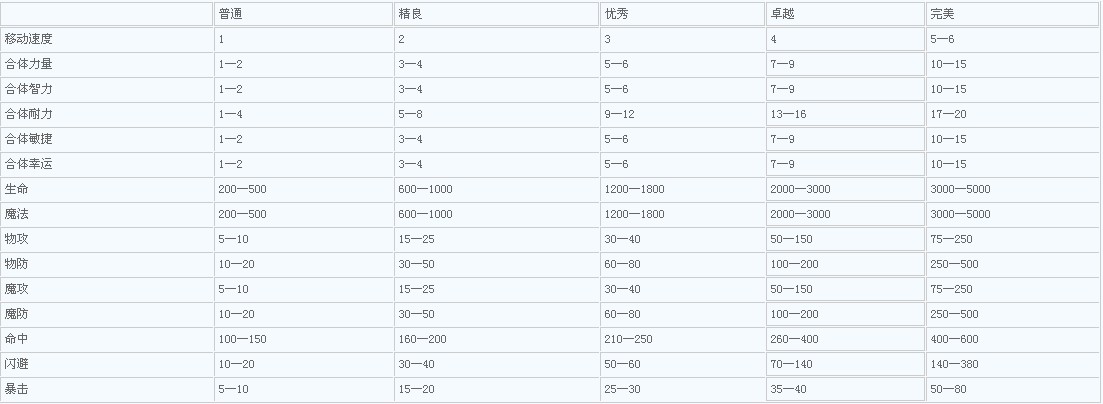The width and height of the screenshot is (1103, 404).
Task: Select the 210—250 cell under 优秀
Action: (x=628, y=339)
